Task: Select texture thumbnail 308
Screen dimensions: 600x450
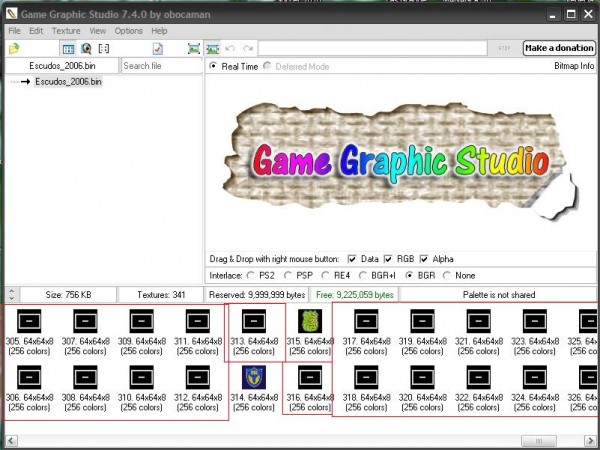Action: click(85, 377)
